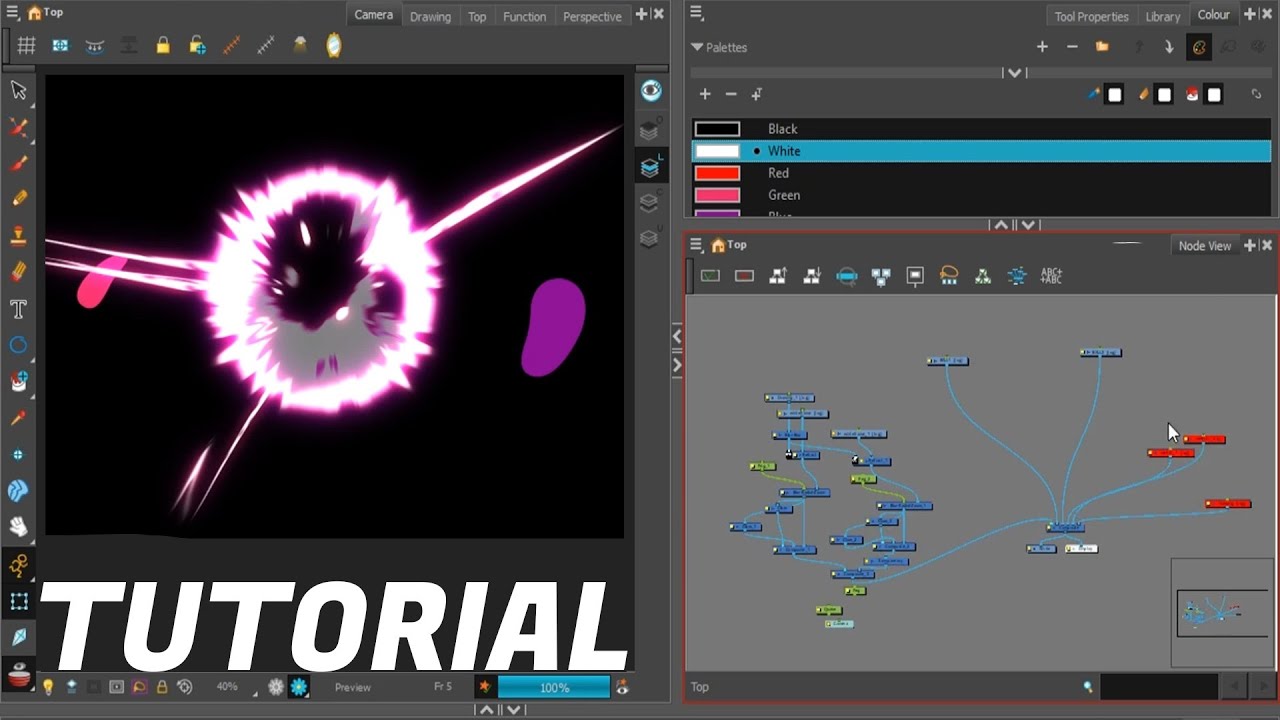This screenshot has height=720, width=1280.
Task: Delete colour swatch with minus
Action: [731, 94]
